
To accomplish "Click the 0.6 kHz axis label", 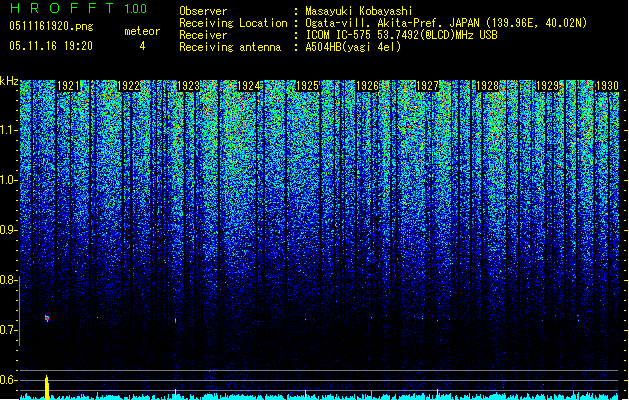I will click(9, 380).
